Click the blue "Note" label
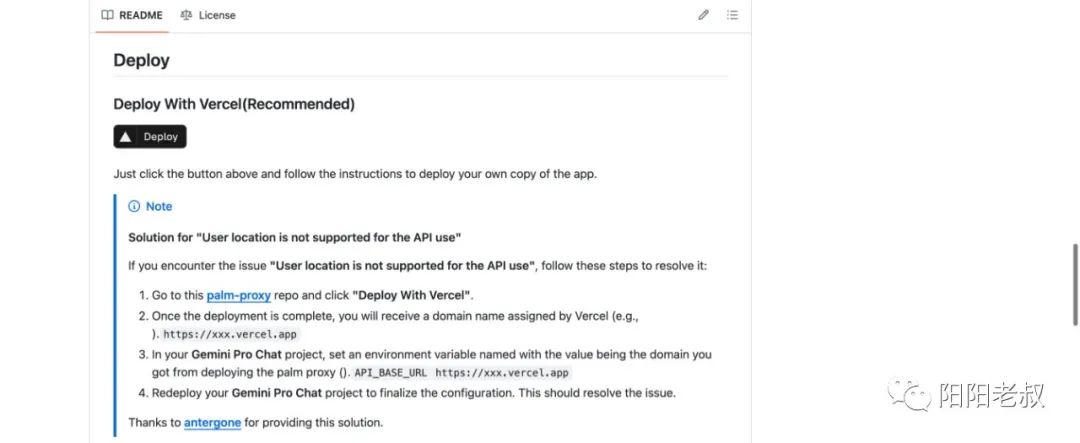Viewport: 1080px width, 443px height. pyautogui.click(x=159, y=207)
